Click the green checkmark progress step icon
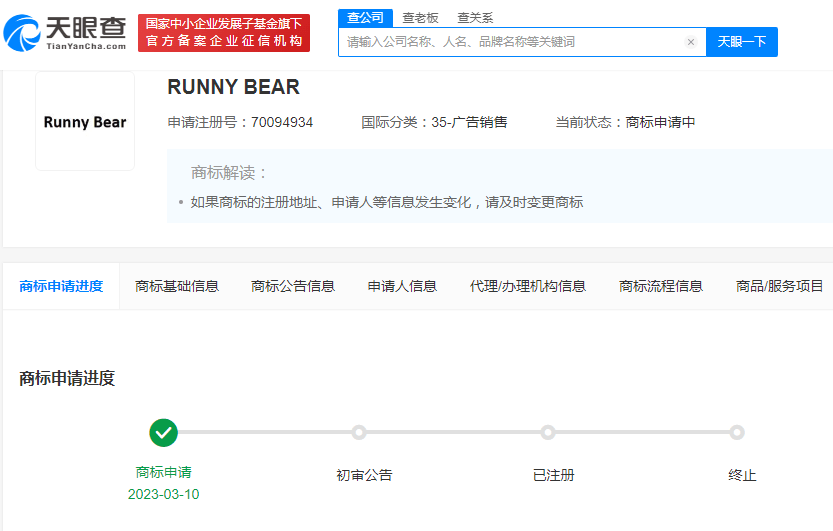 click(164, 432)
